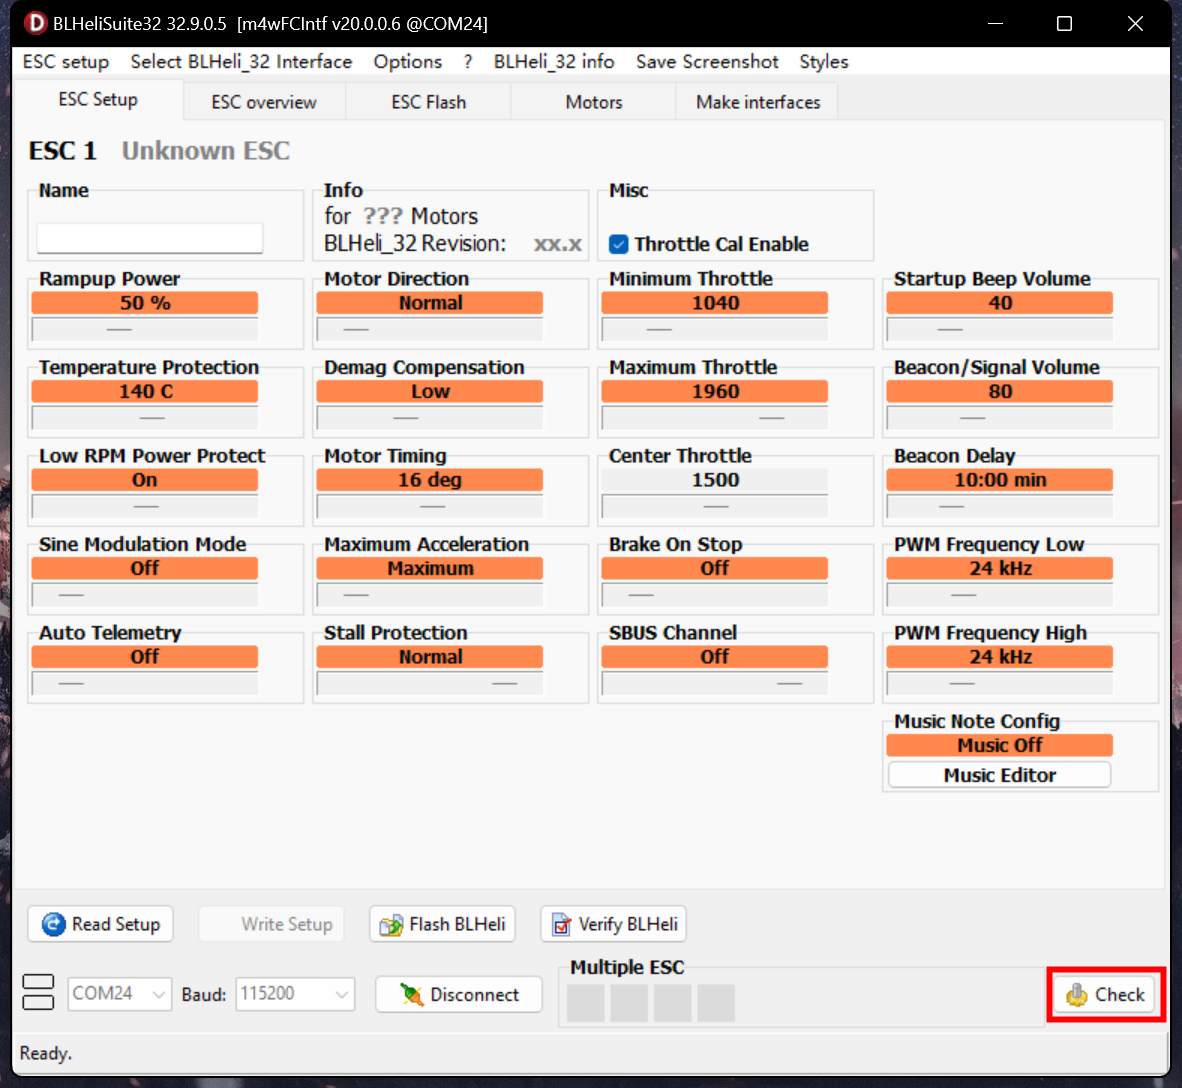Open the question mark help menu
1182x1088 pixels.
(468, 62)
